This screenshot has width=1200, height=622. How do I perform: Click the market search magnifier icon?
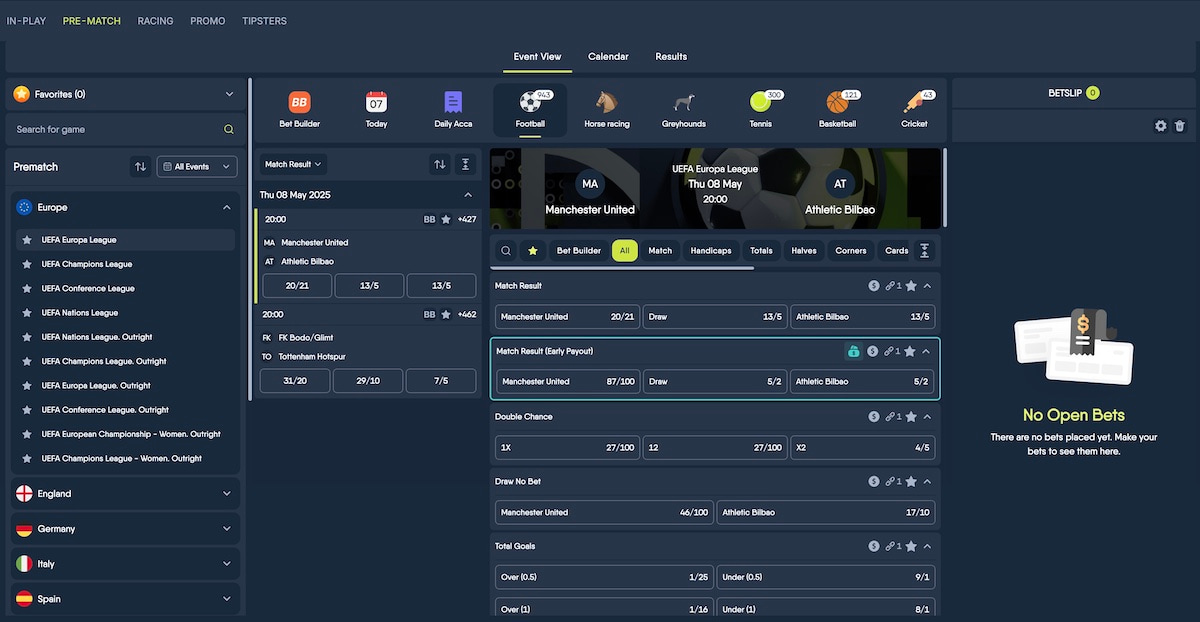506,251
